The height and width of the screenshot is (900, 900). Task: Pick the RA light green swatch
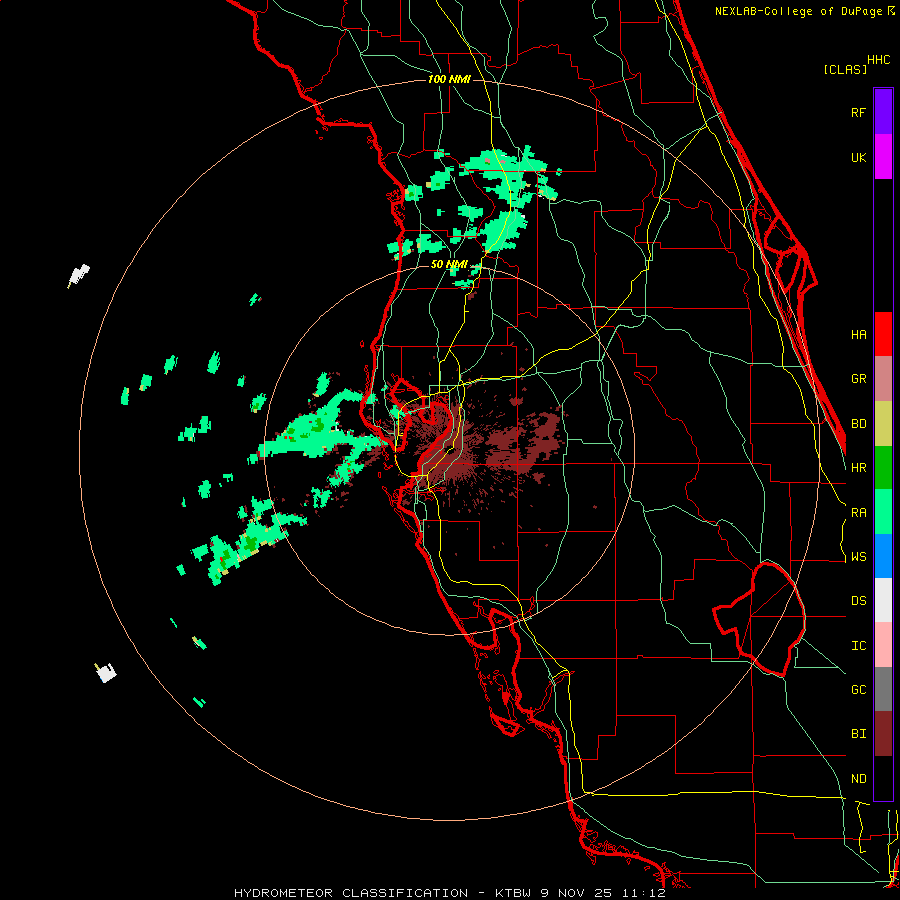tap(883, 512)
